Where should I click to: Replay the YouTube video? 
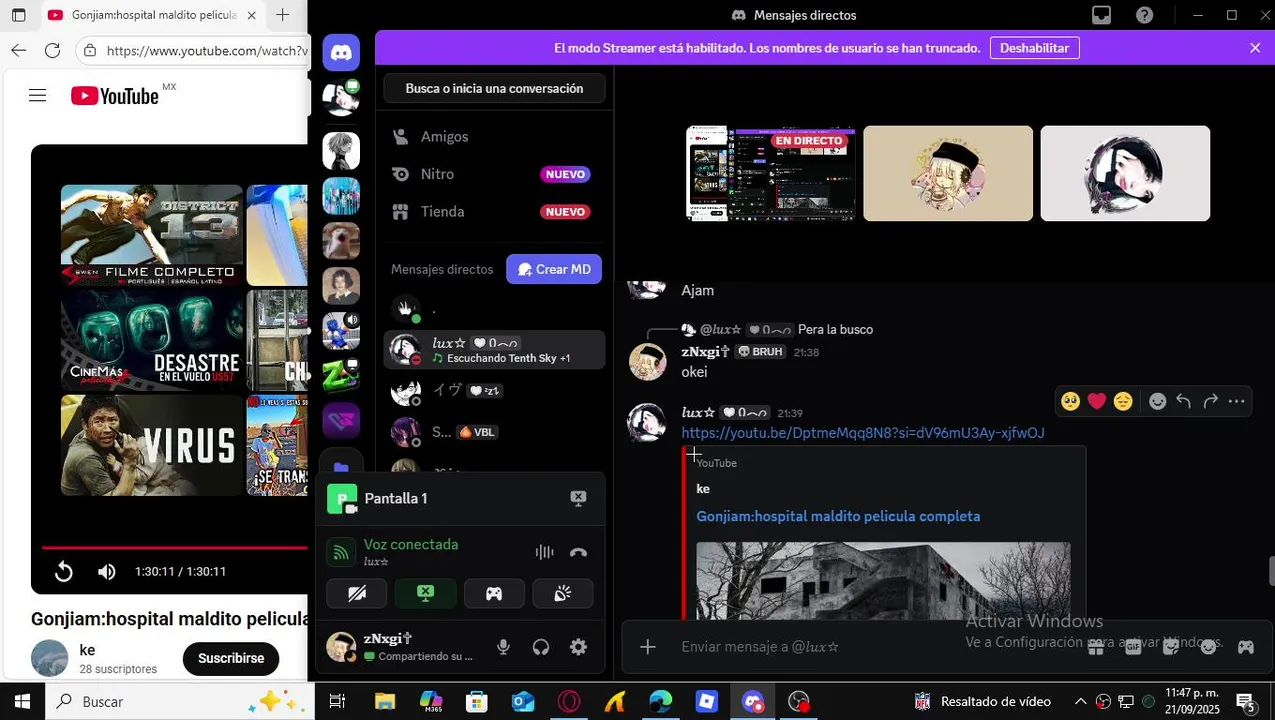coord(63,572)
